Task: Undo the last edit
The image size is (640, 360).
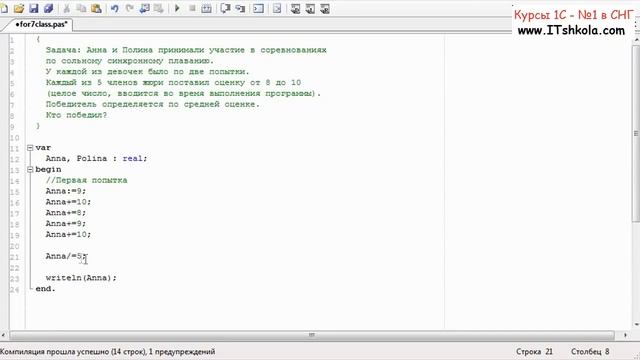Action: (x=114, y=8)
